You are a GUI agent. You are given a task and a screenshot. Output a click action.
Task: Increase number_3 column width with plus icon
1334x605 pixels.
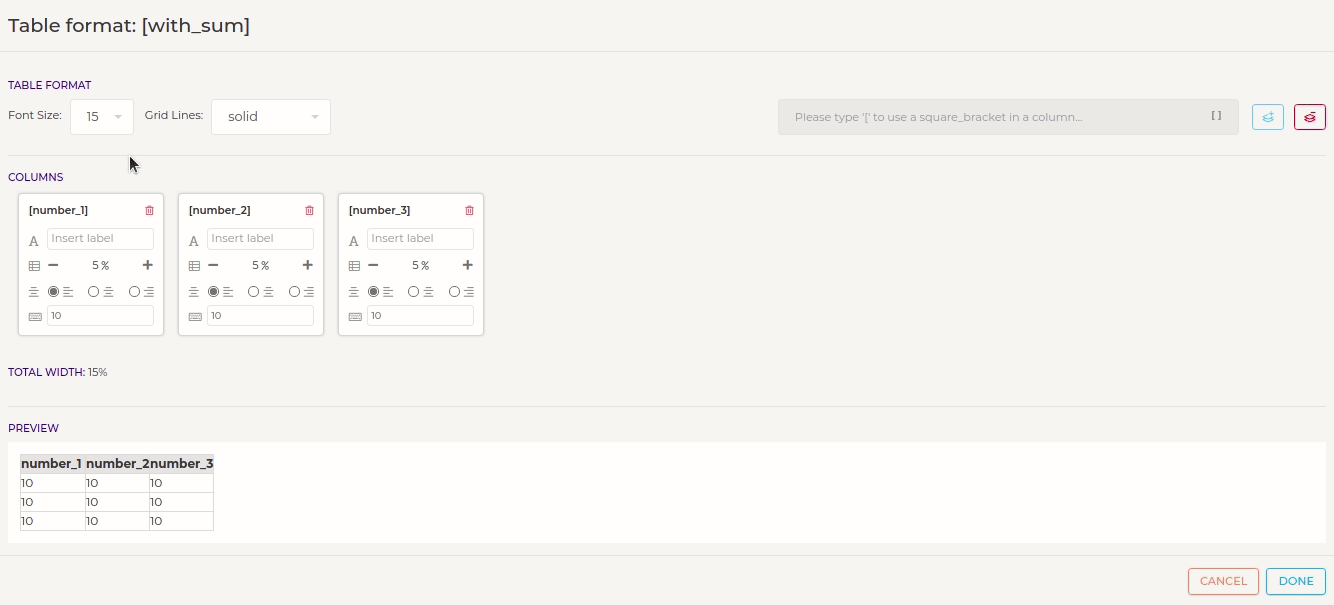468,265
